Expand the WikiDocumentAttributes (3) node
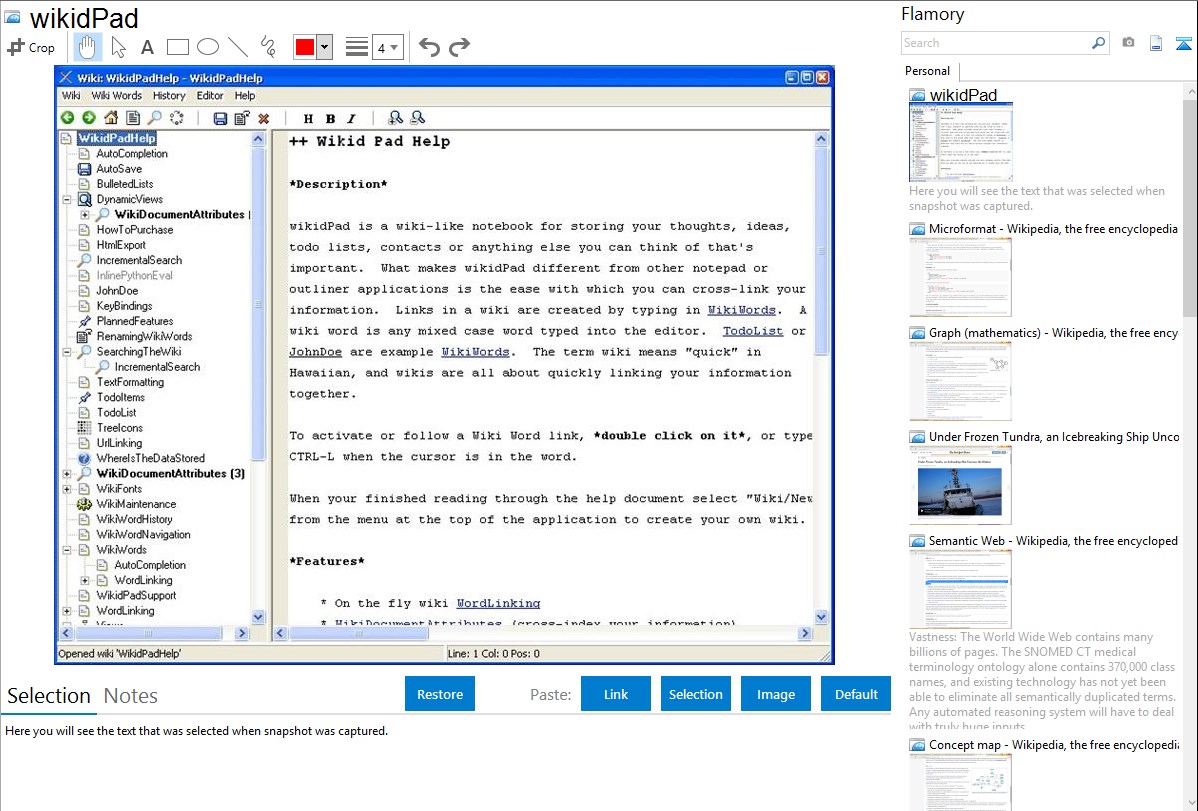The width and height of the screenshot is (1198, 811). [67, 474]
